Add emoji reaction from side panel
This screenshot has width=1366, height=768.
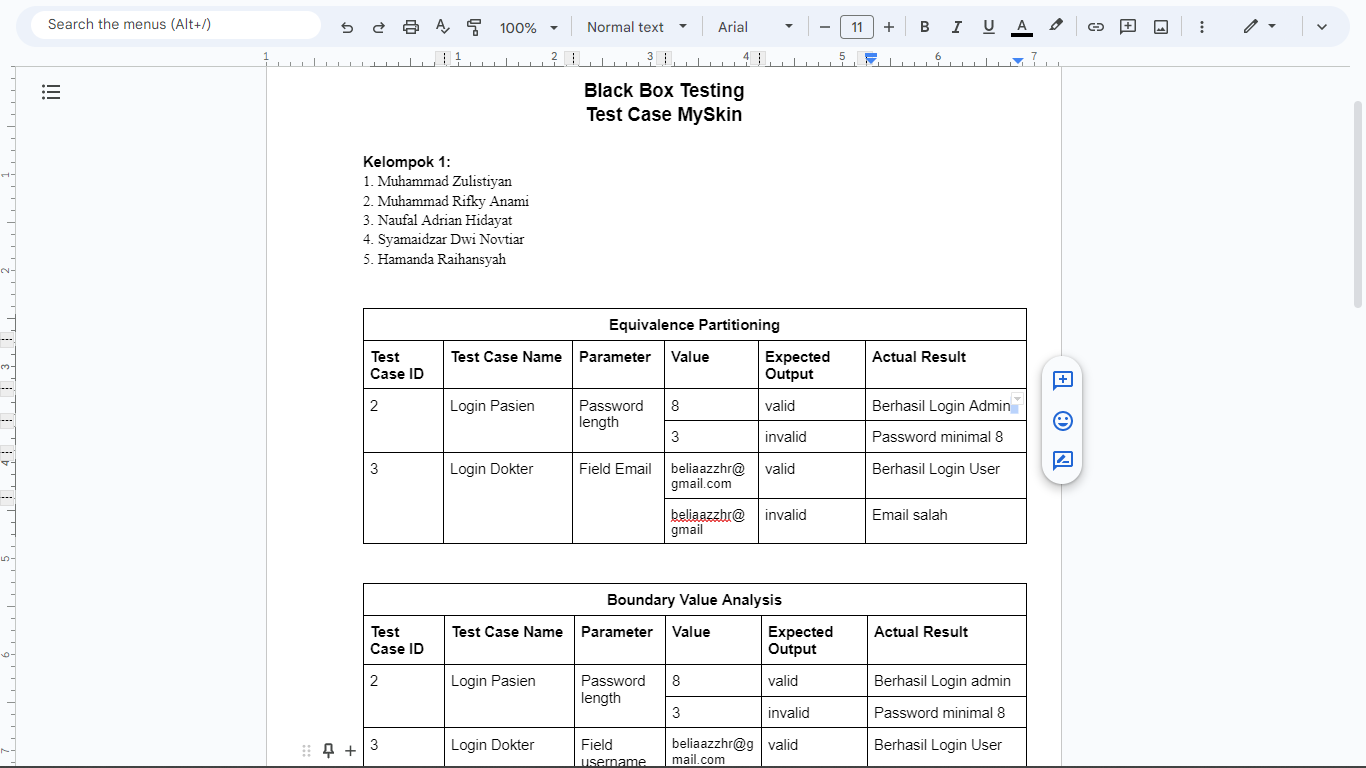point(1062,421)
